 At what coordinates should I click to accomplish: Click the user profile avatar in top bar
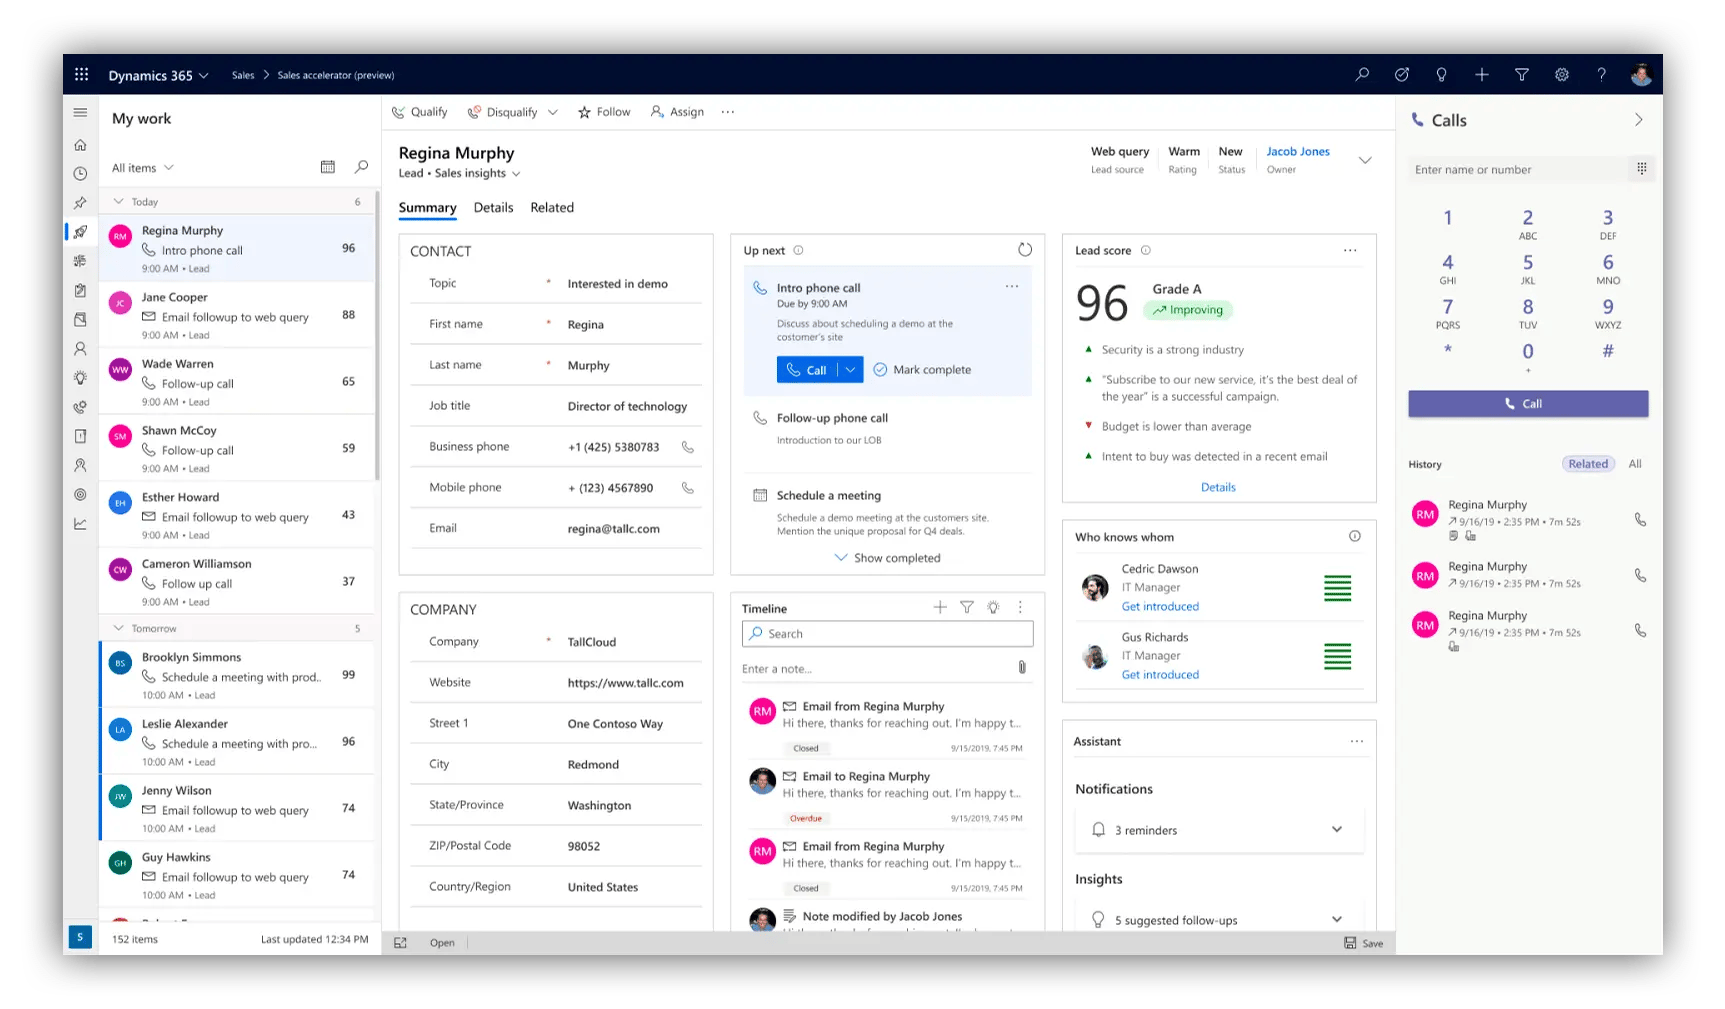1640,75
